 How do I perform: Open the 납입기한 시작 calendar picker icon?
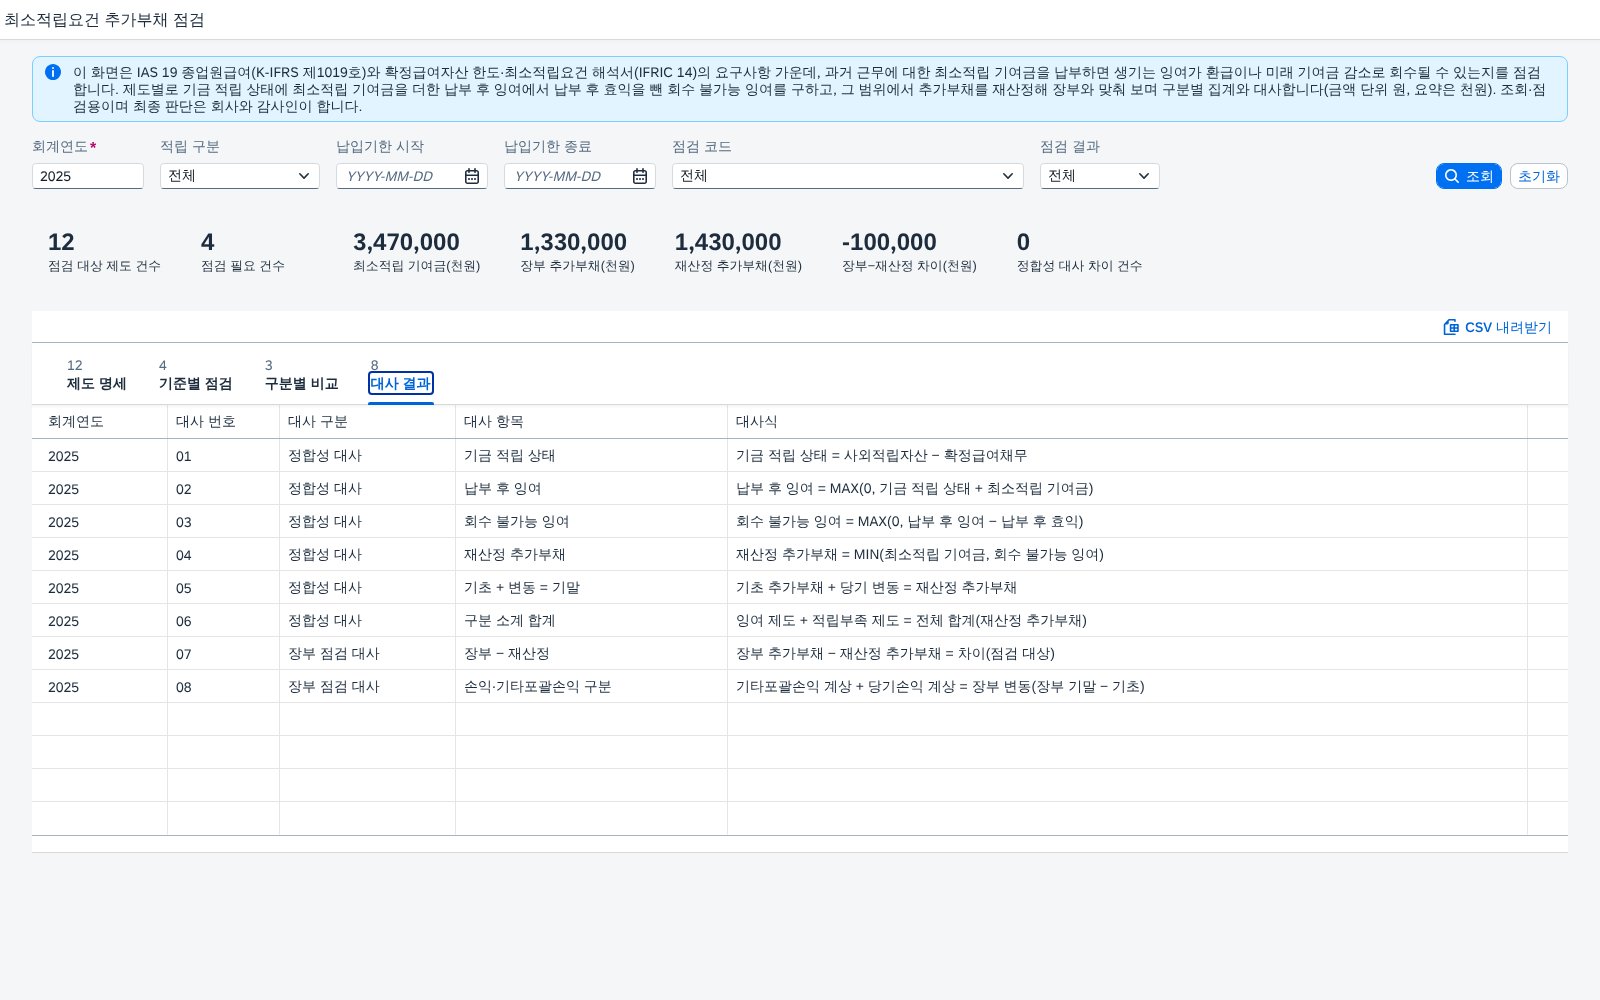[x=472, y=176]
